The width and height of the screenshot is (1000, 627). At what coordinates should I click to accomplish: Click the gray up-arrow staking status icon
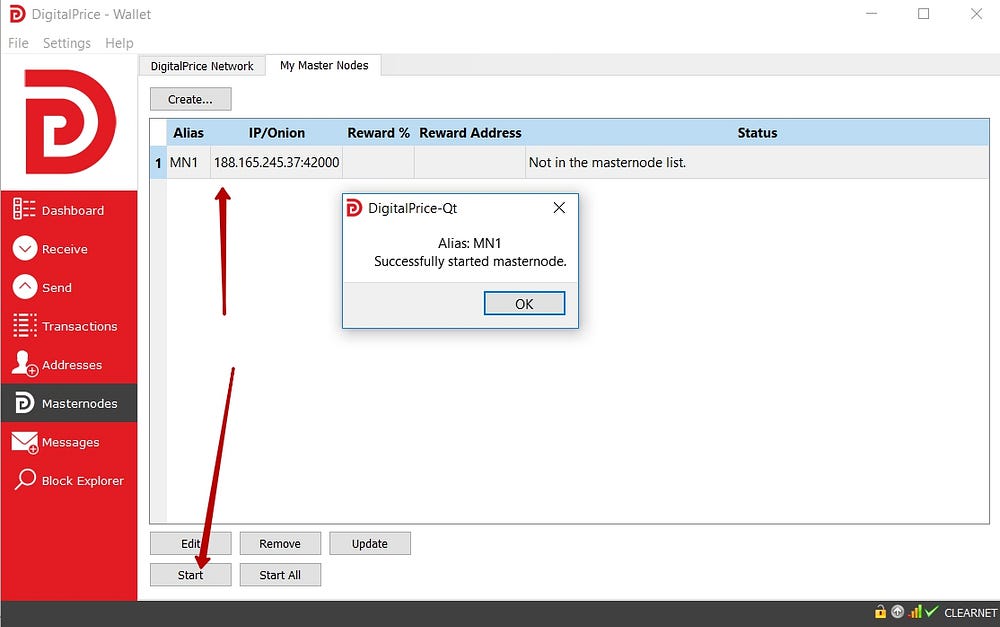tap(897, 612)
